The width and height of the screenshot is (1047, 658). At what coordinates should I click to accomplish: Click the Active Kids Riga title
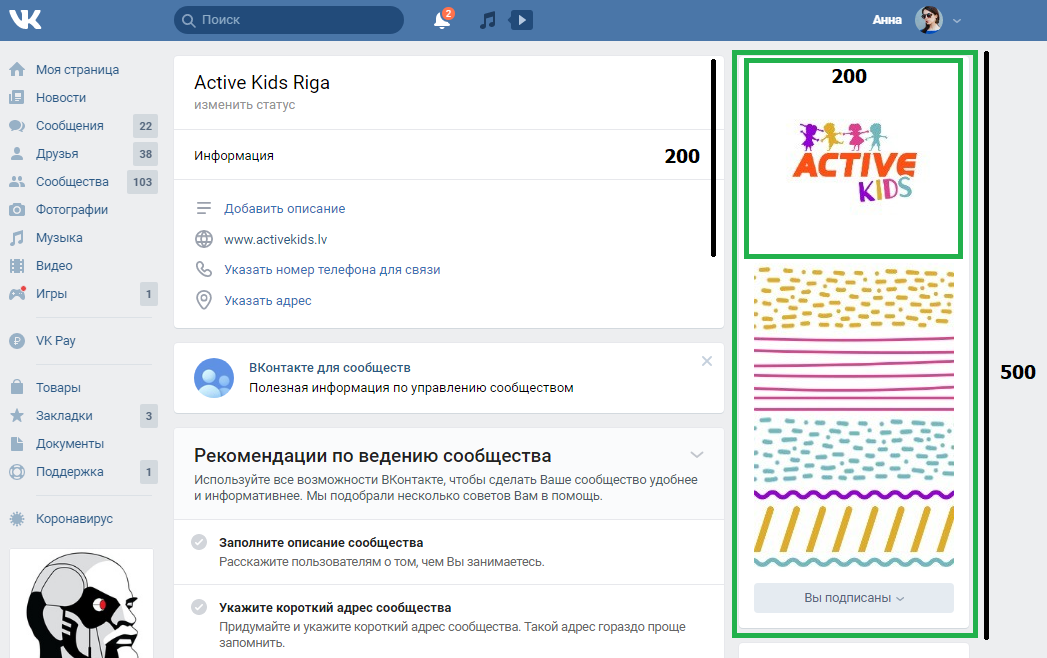coord(262,83)
